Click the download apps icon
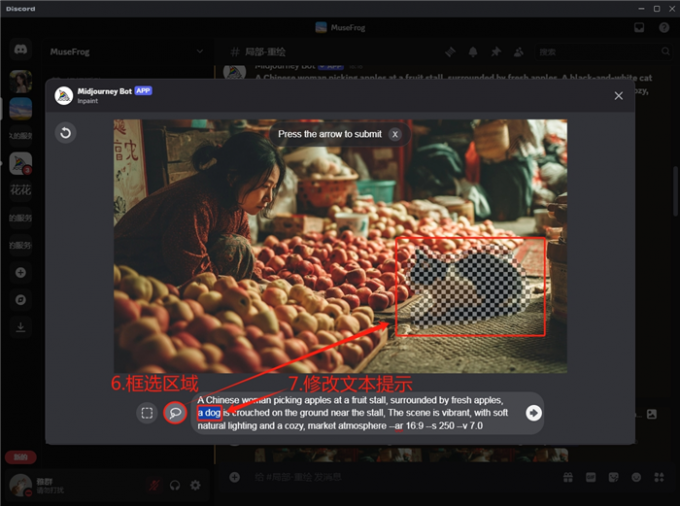 click(20, 327)
